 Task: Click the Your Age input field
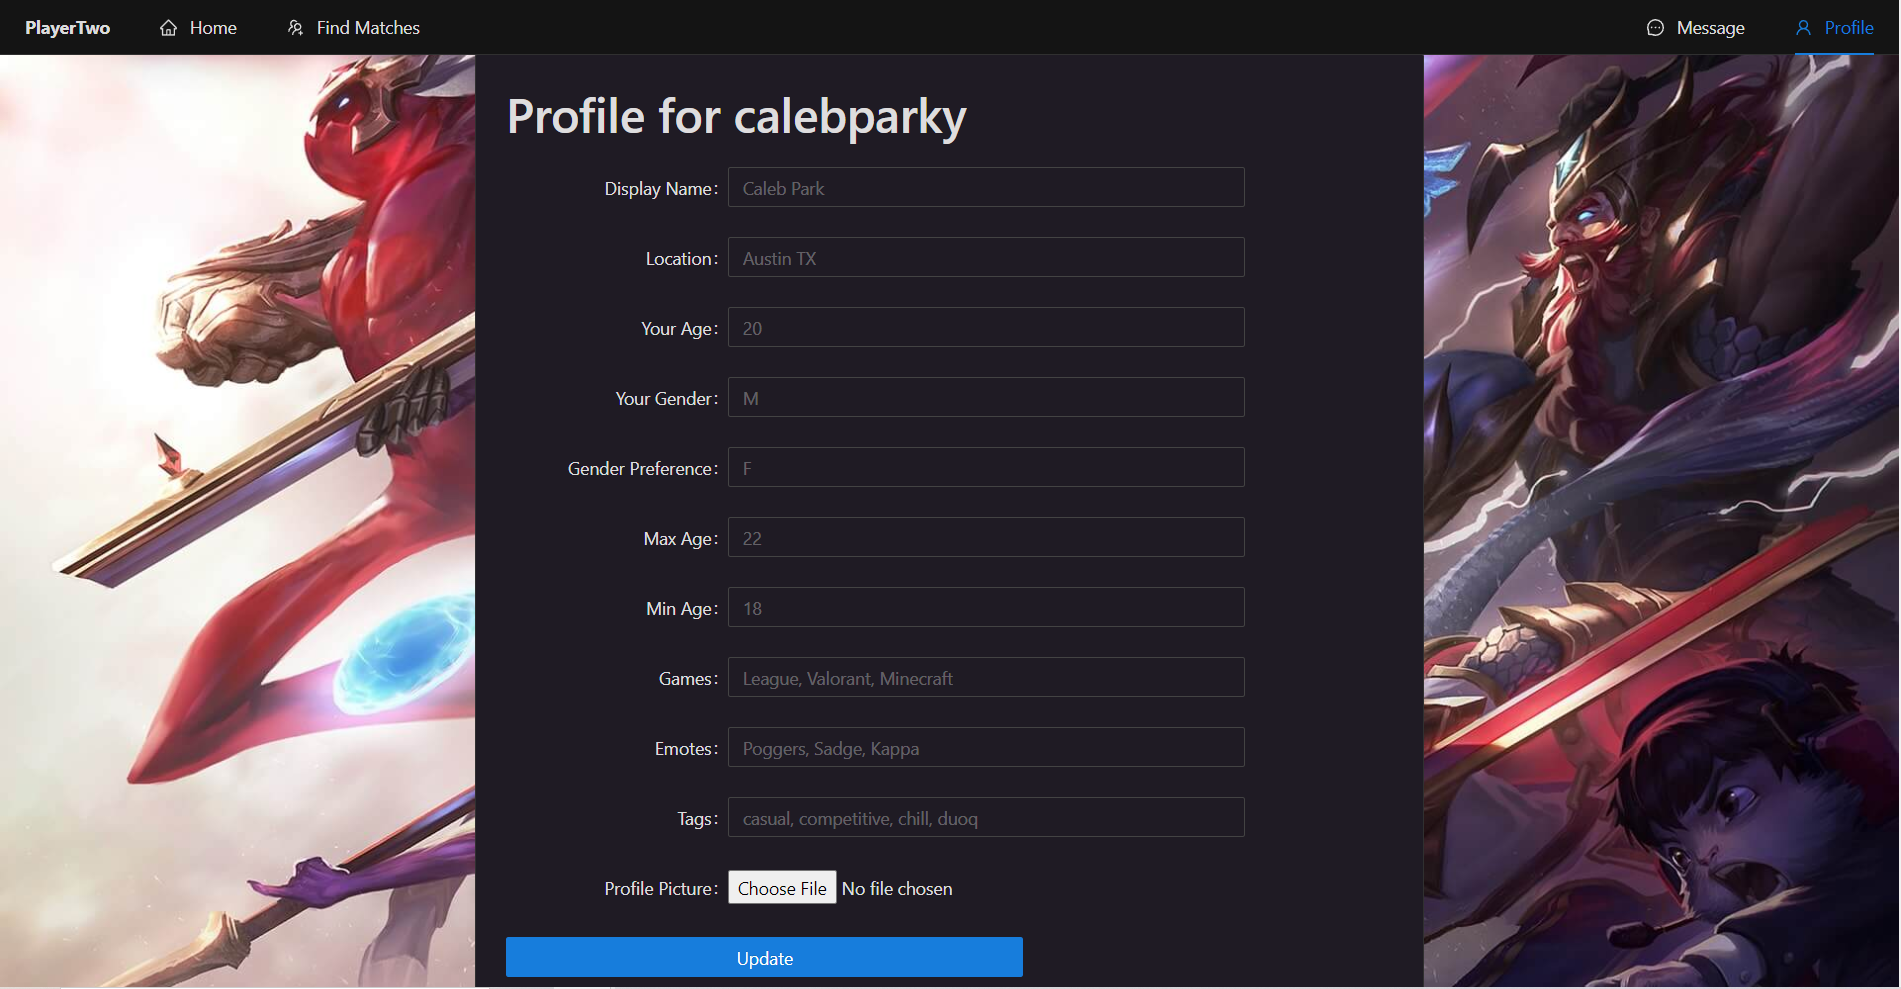tap(986, 327)
